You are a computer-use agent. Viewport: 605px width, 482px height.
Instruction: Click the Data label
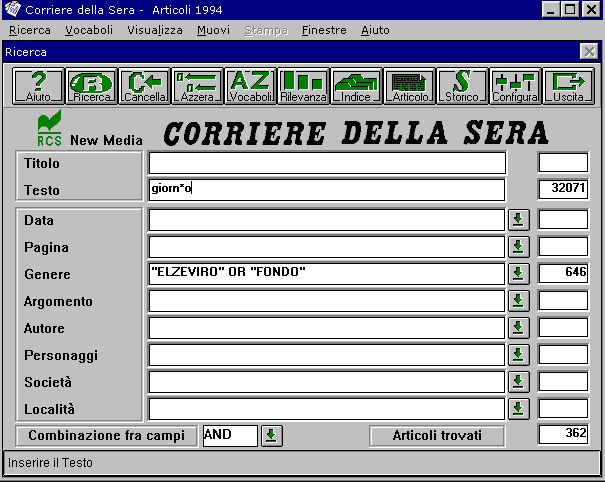point(39,220)
